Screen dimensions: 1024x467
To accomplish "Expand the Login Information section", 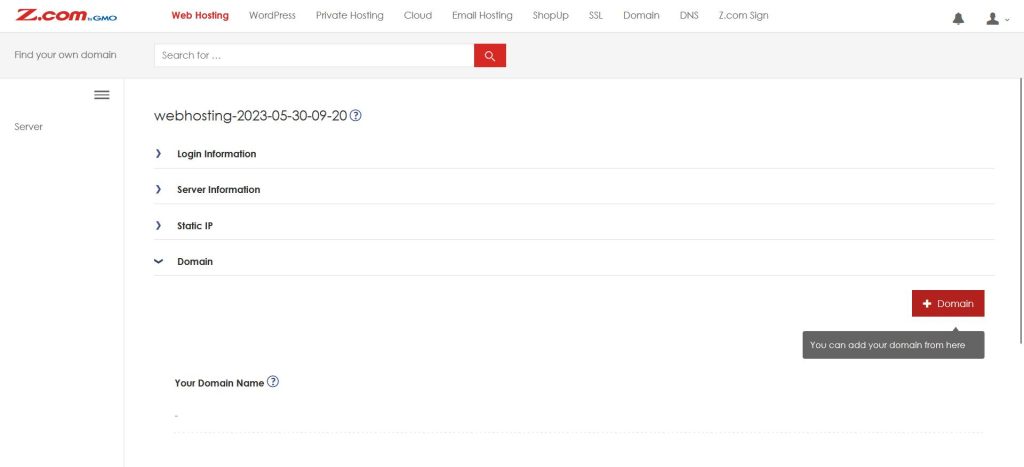I will 574,154.
